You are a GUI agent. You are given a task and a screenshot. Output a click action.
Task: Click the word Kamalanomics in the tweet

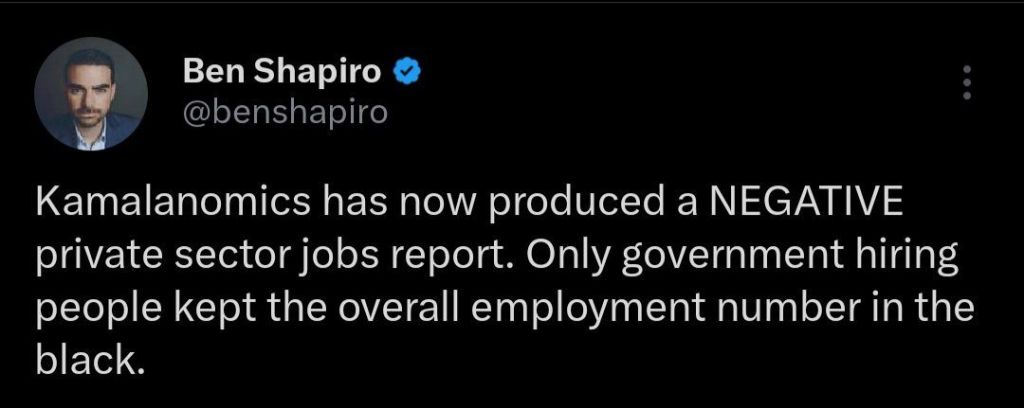164,206
